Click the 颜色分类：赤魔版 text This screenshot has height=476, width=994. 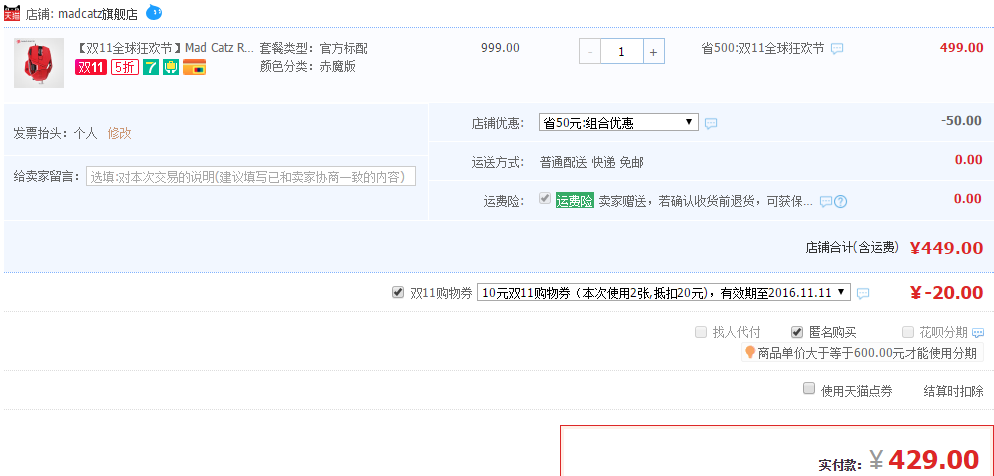(307, 67)
